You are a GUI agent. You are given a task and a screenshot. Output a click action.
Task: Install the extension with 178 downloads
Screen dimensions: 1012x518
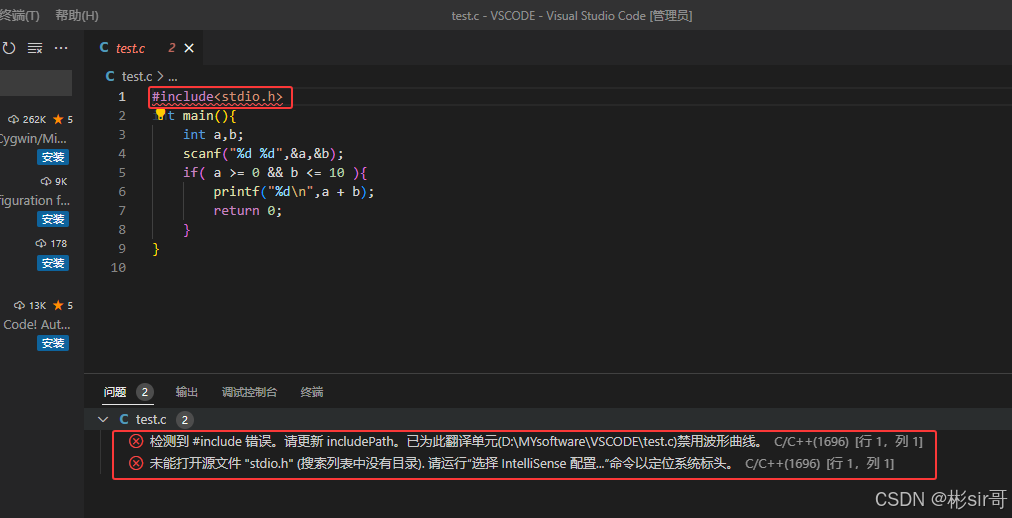pyautogui.click(x=53, y=263)
